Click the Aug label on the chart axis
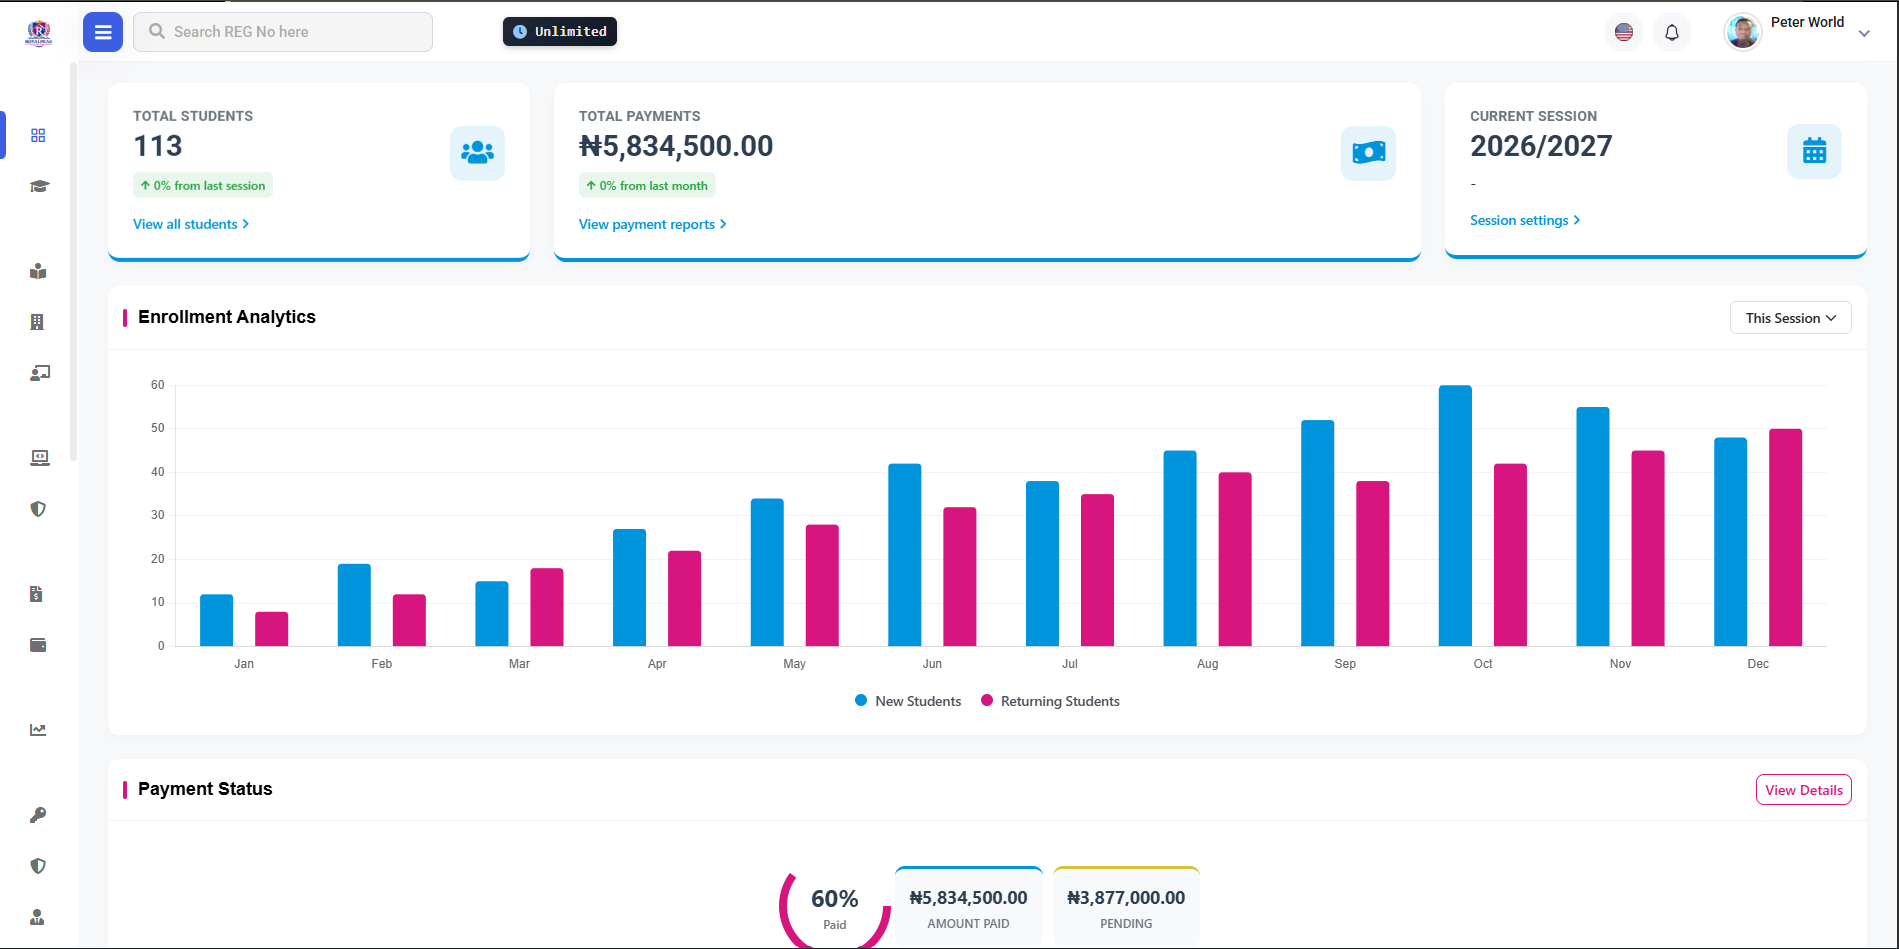 [1208, 664]
